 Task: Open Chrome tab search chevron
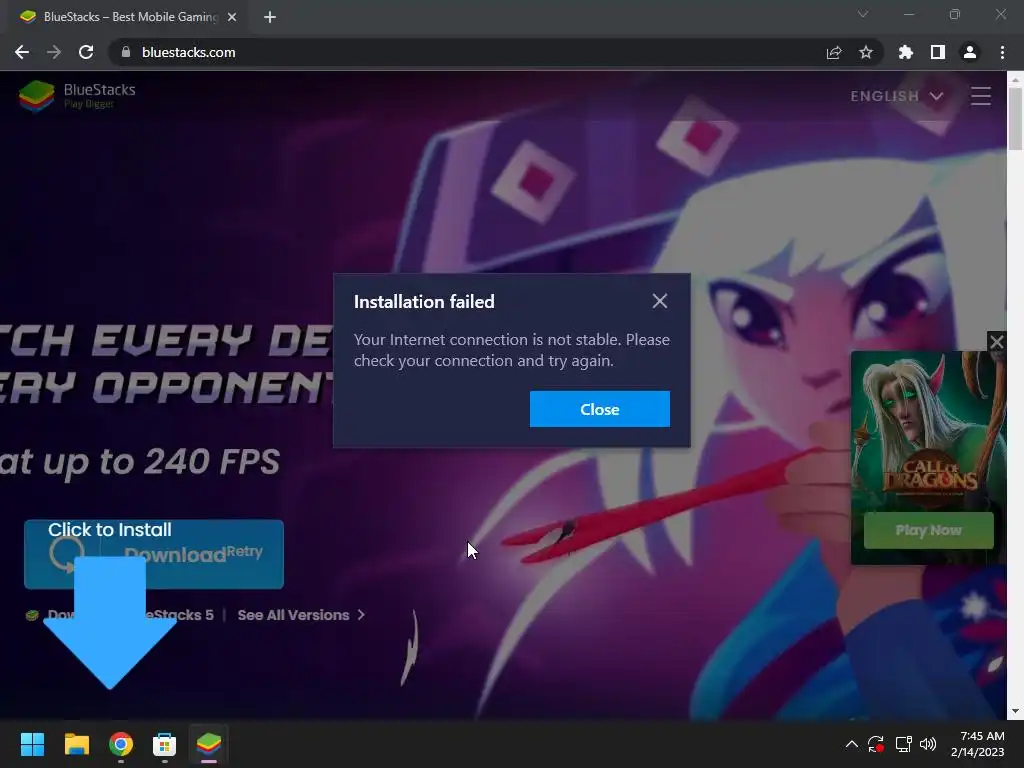(x=863, y=14)
